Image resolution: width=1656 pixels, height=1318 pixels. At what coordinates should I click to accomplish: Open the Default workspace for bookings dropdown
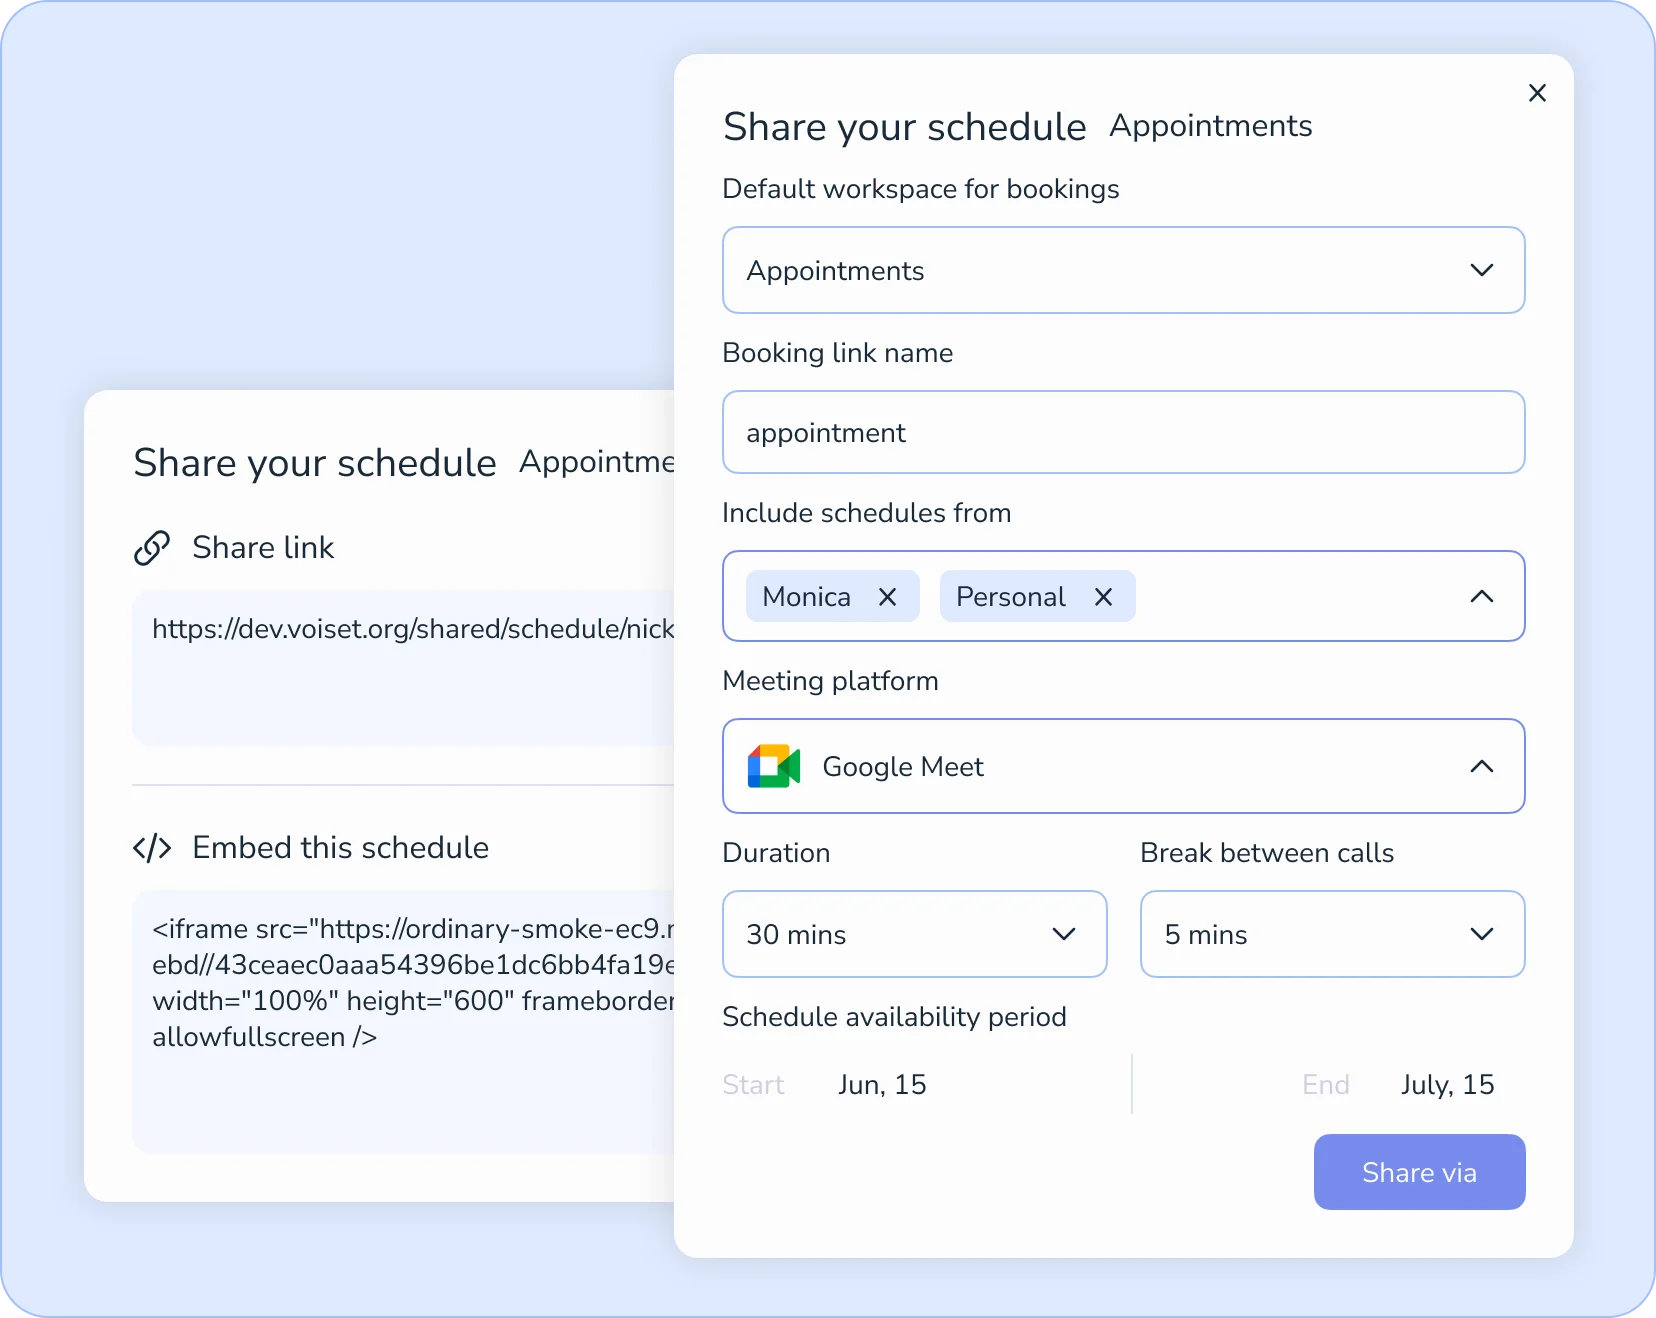tap(1483, 270)
